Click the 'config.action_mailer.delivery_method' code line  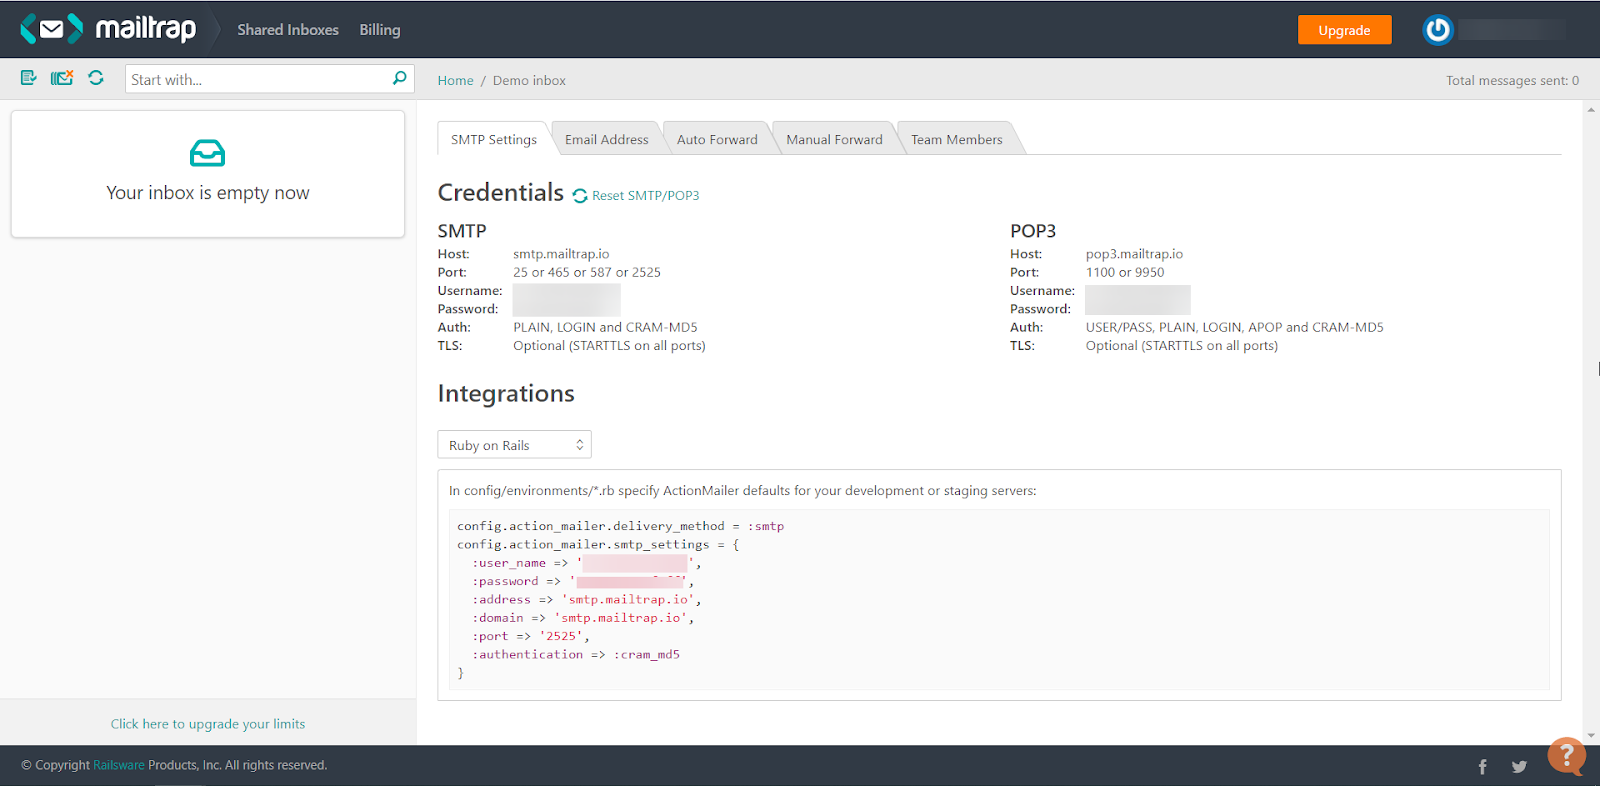(620, 526)
